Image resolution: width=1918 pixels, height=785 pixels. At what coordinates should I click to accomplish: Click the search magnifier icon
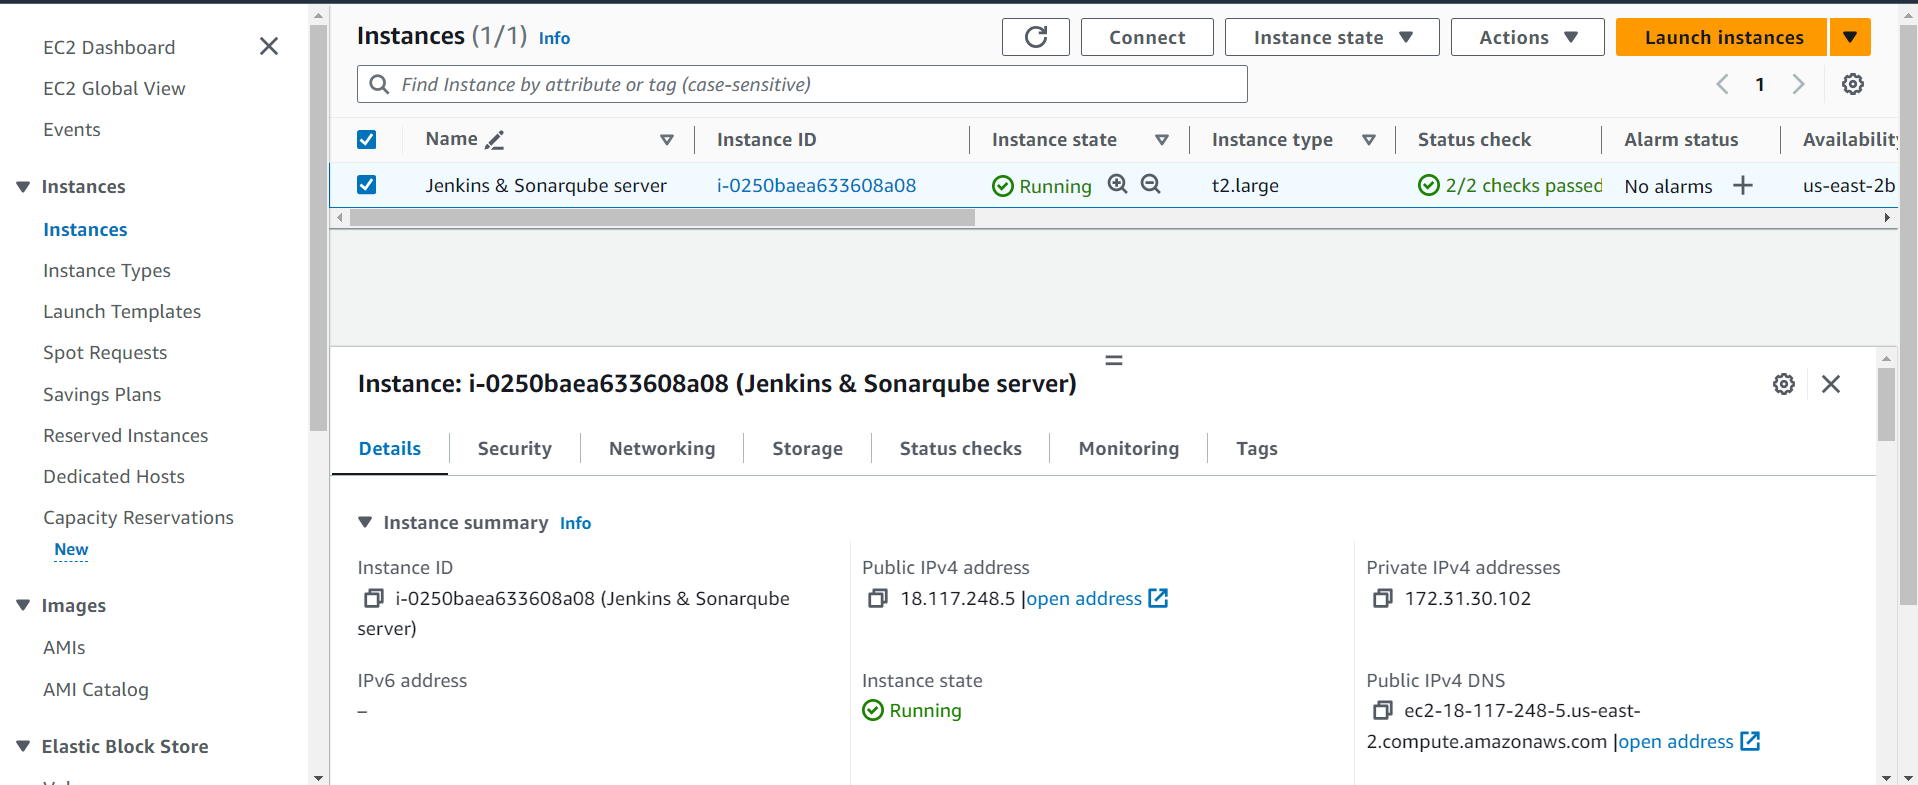(x=379, y=84)
